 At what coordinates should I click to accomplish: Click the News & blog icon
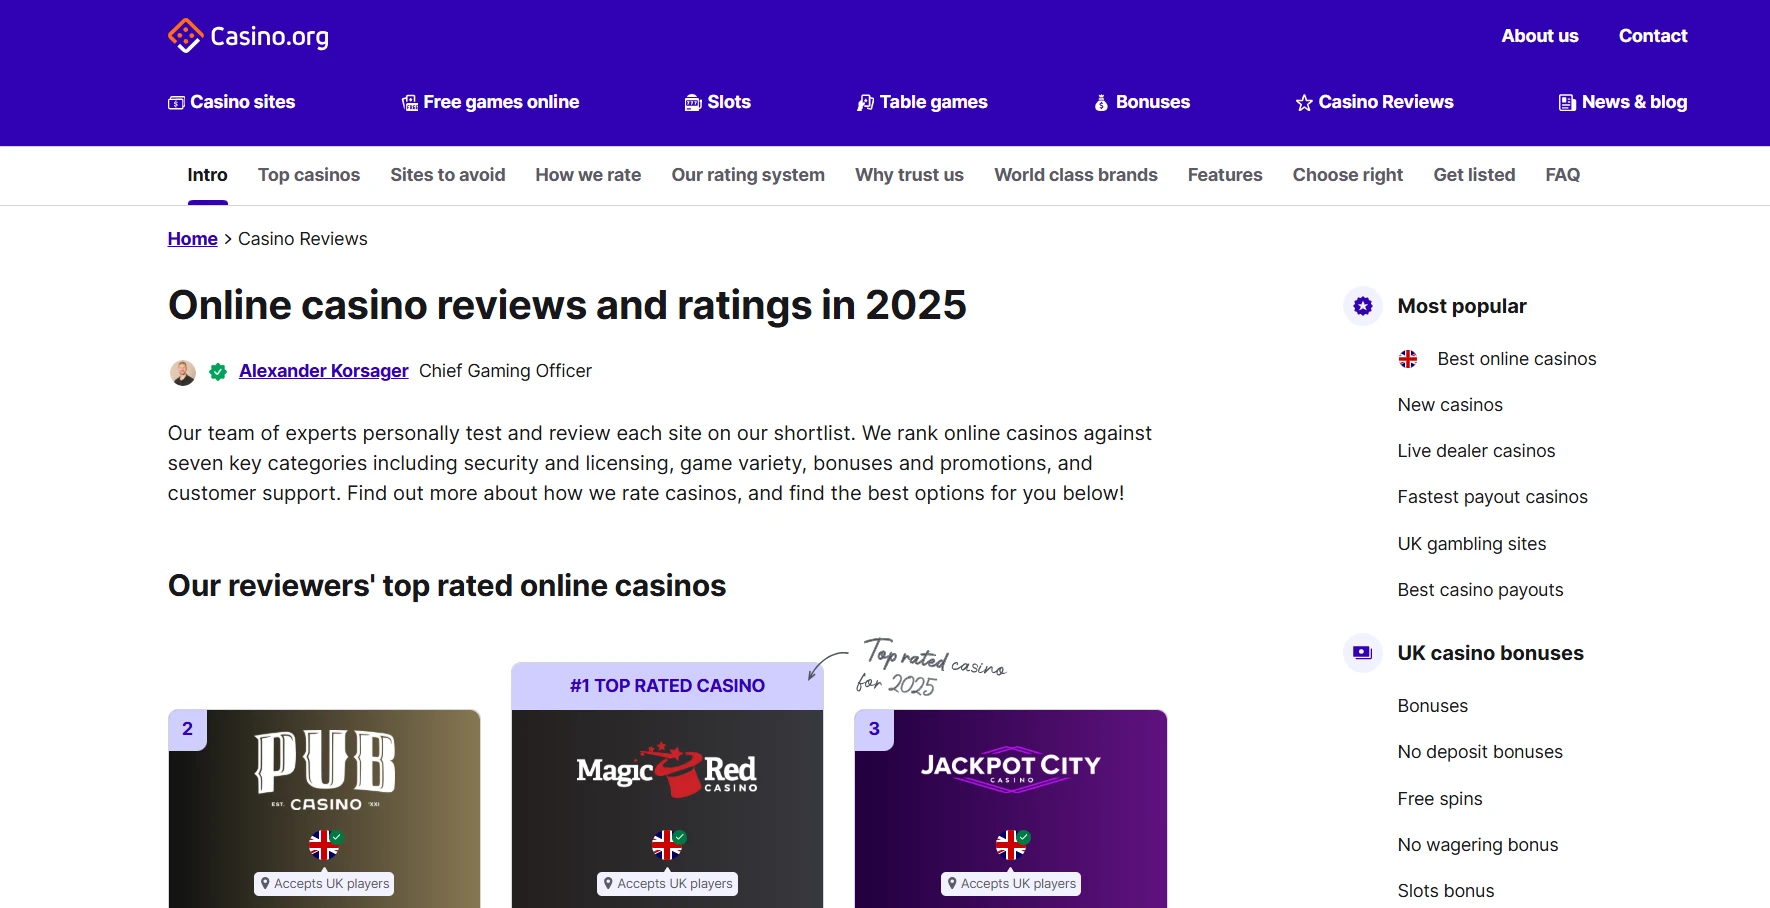pos(1567,103)
